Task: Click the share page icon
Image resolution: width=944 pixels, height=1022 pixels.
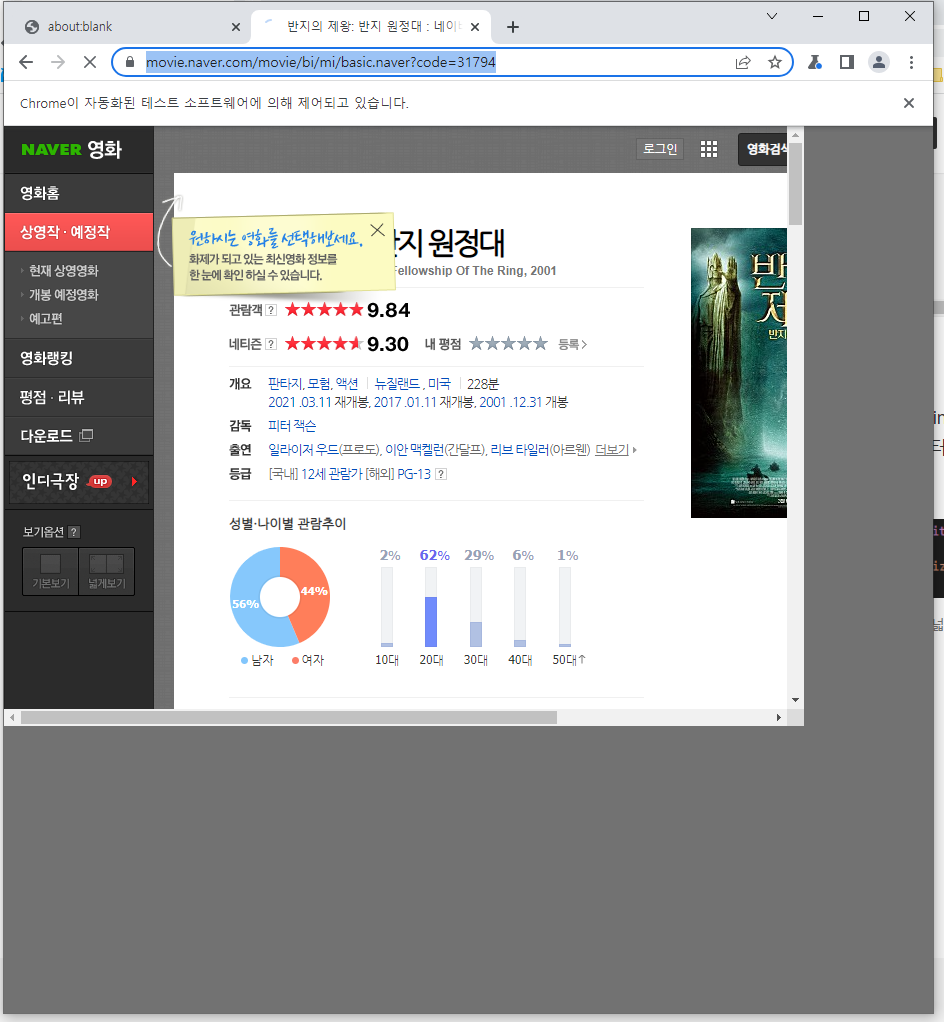Action: pyautogui.click(x=743, y=62)
